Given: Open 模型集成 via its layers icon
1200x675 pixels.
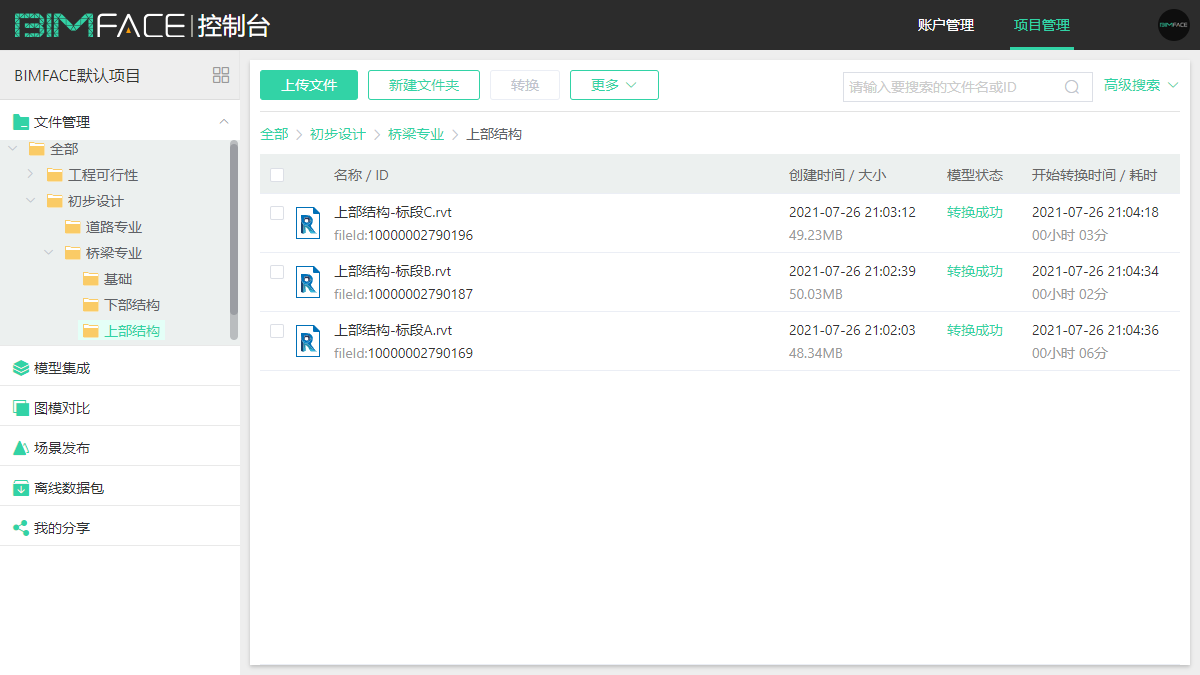Looking at the screenshot, I should click(21, 368).
